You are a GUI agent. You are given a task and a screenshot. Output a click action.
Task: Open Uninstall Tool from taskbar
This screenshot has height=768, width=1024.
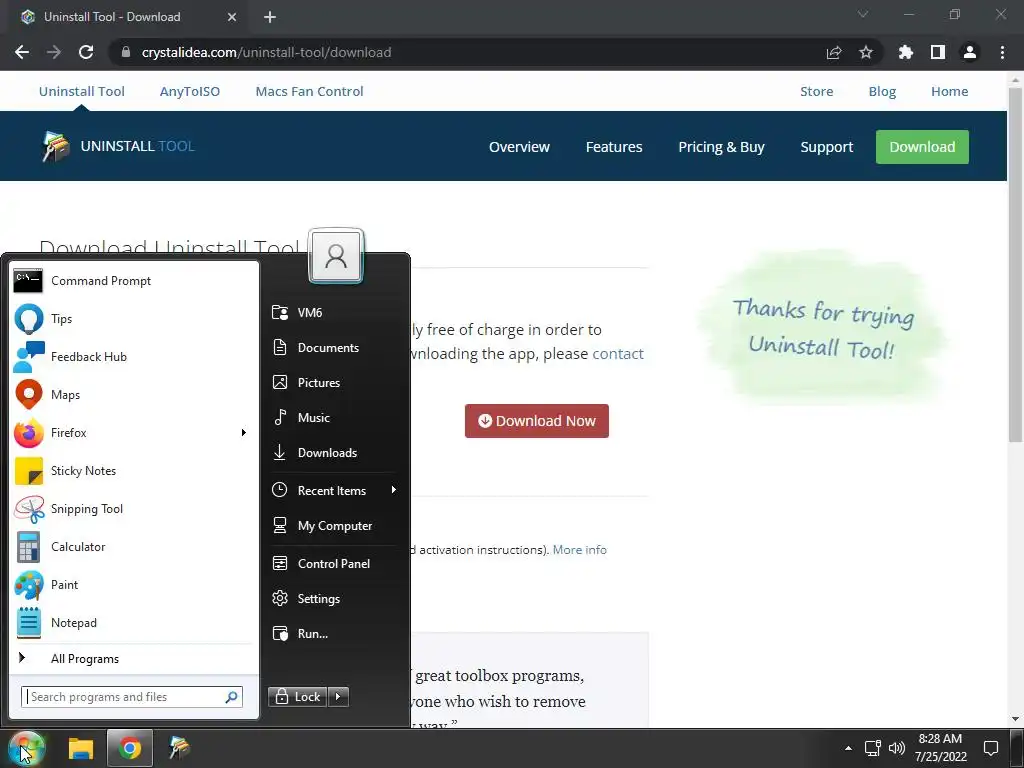(x=179, y=748)
